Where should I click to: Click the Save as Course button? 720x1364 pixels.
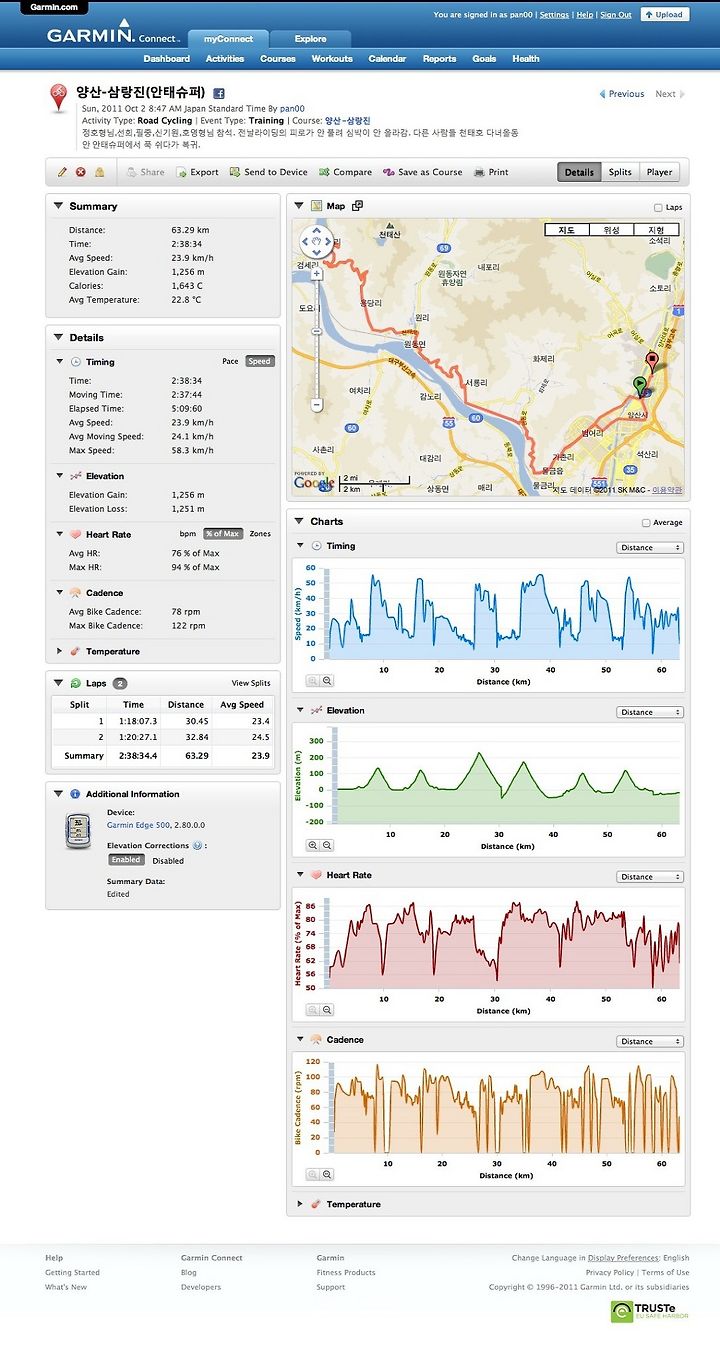(x=422, y=172)
